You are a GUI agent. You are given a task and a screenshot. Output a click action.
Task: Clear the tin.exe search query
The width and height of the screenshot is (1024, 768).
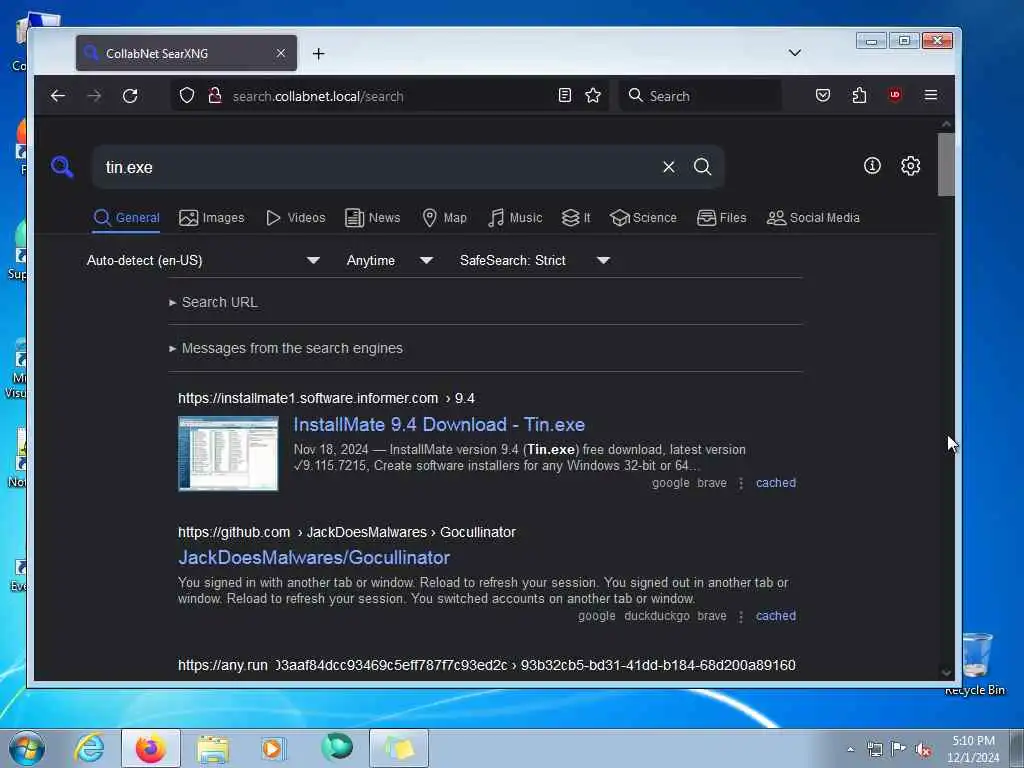click(669, 167)
